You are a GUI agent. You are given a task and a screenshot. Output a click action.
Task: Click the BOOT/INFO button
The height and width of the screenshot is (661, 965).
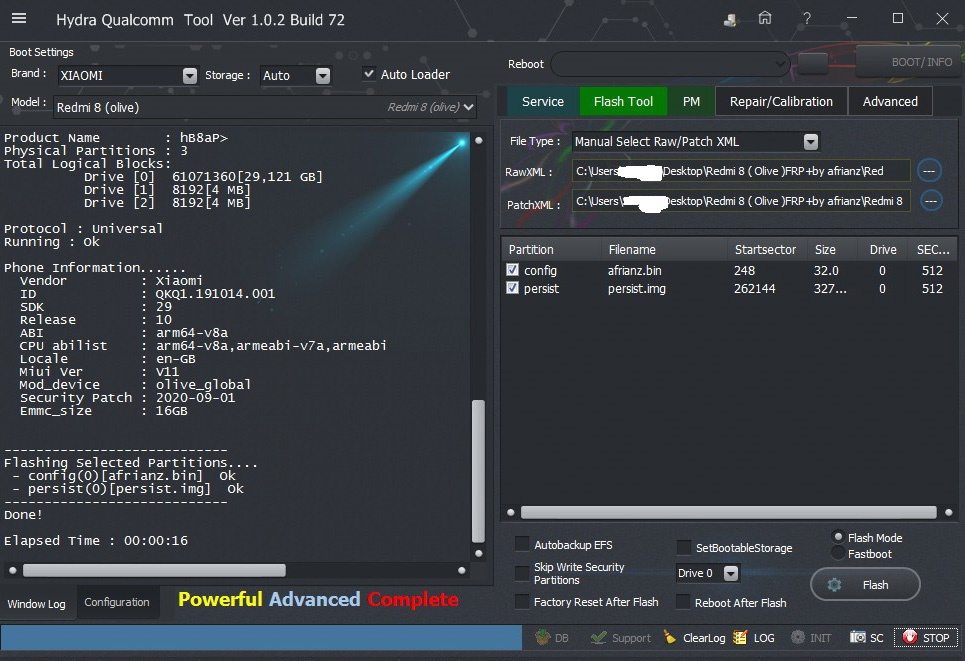tap(908, 62)
